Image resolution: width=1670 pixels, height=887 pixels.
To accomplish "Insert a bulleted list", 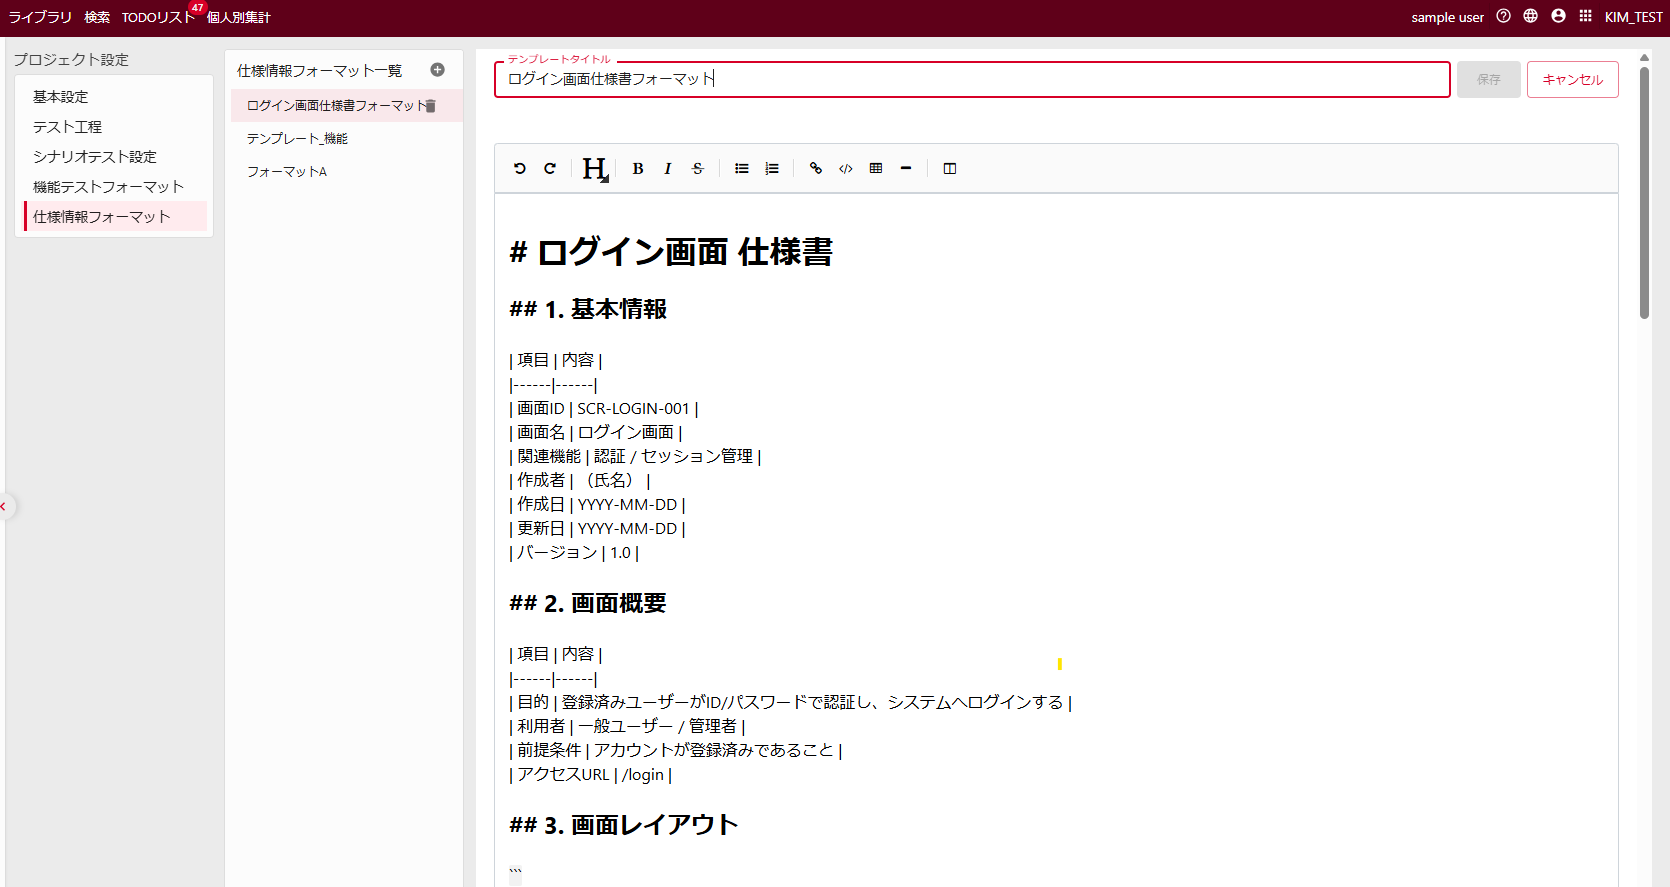I will tap(742, 169).
